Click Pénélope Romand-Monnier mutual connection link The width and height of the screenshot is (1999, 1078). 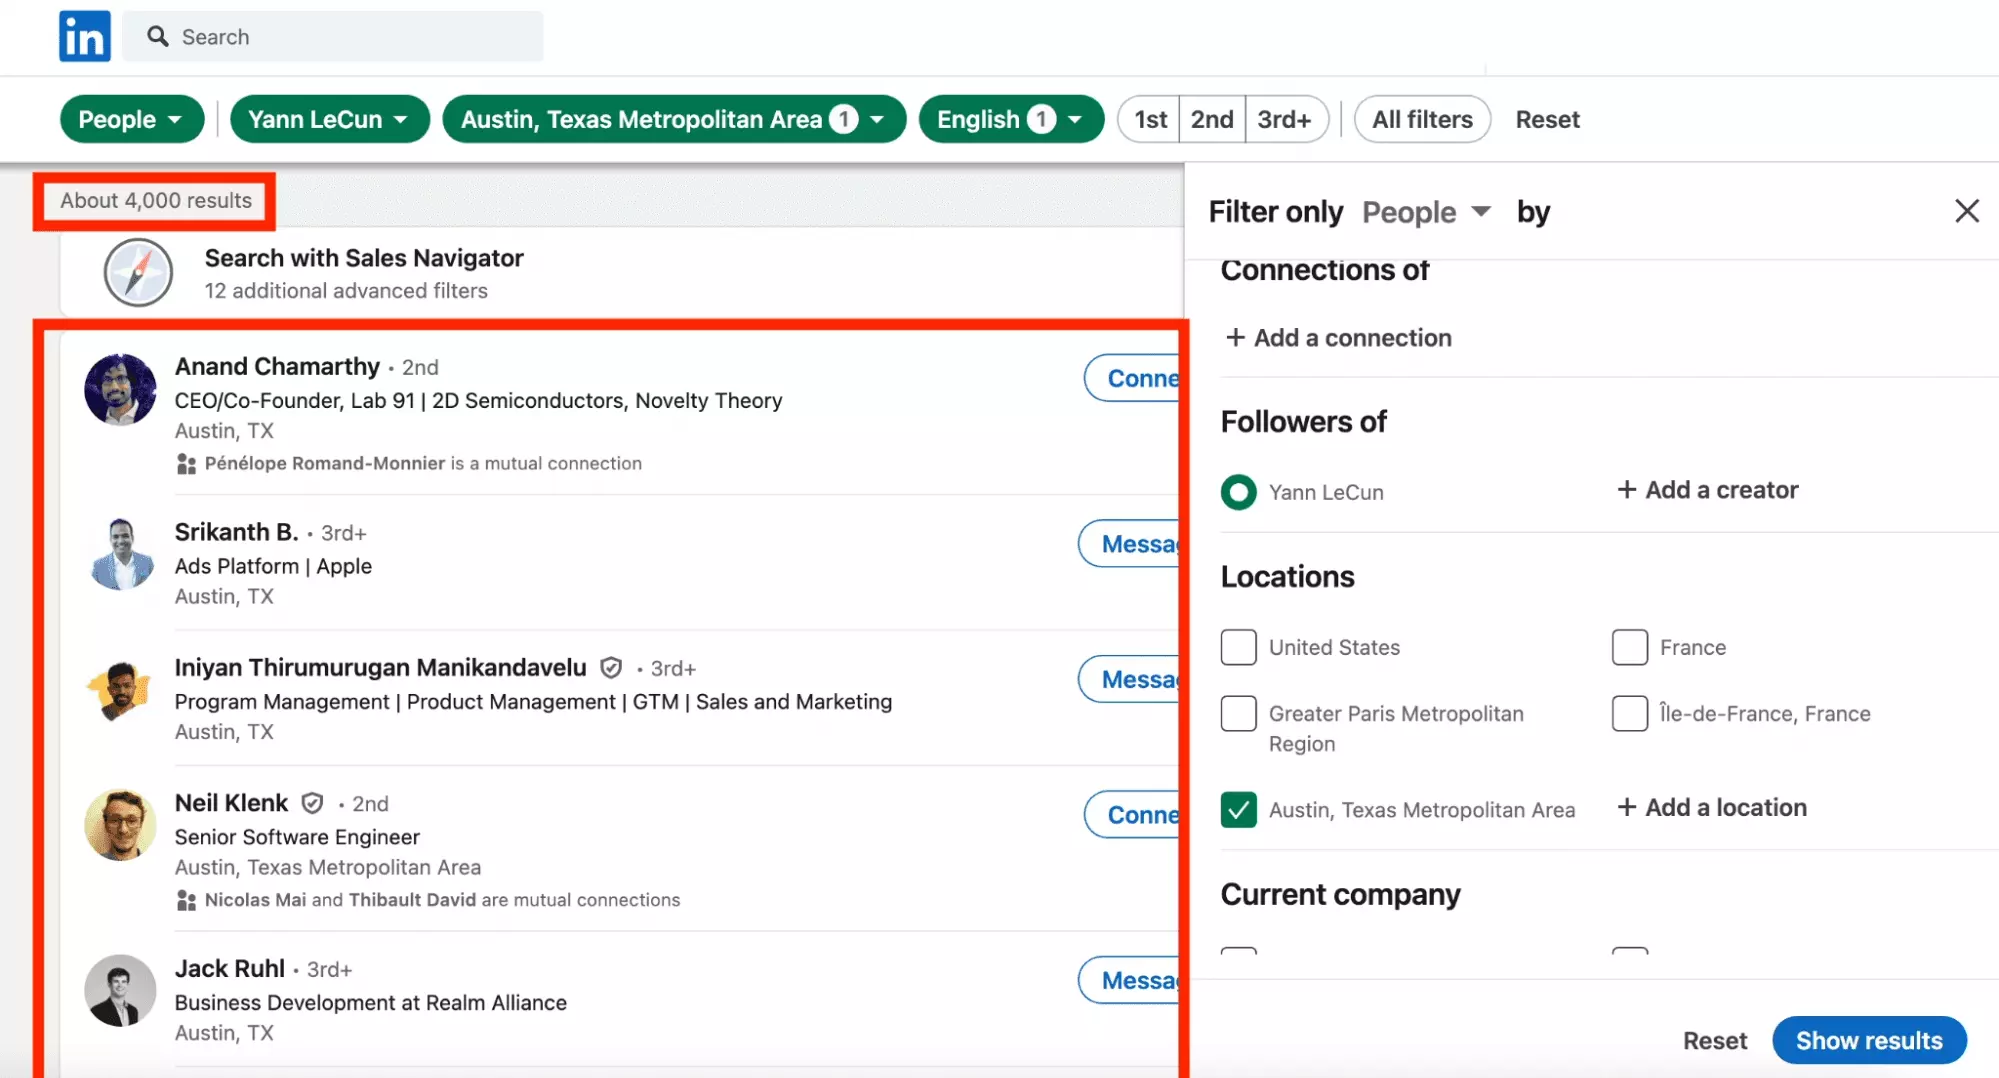[x=325, y=464]
